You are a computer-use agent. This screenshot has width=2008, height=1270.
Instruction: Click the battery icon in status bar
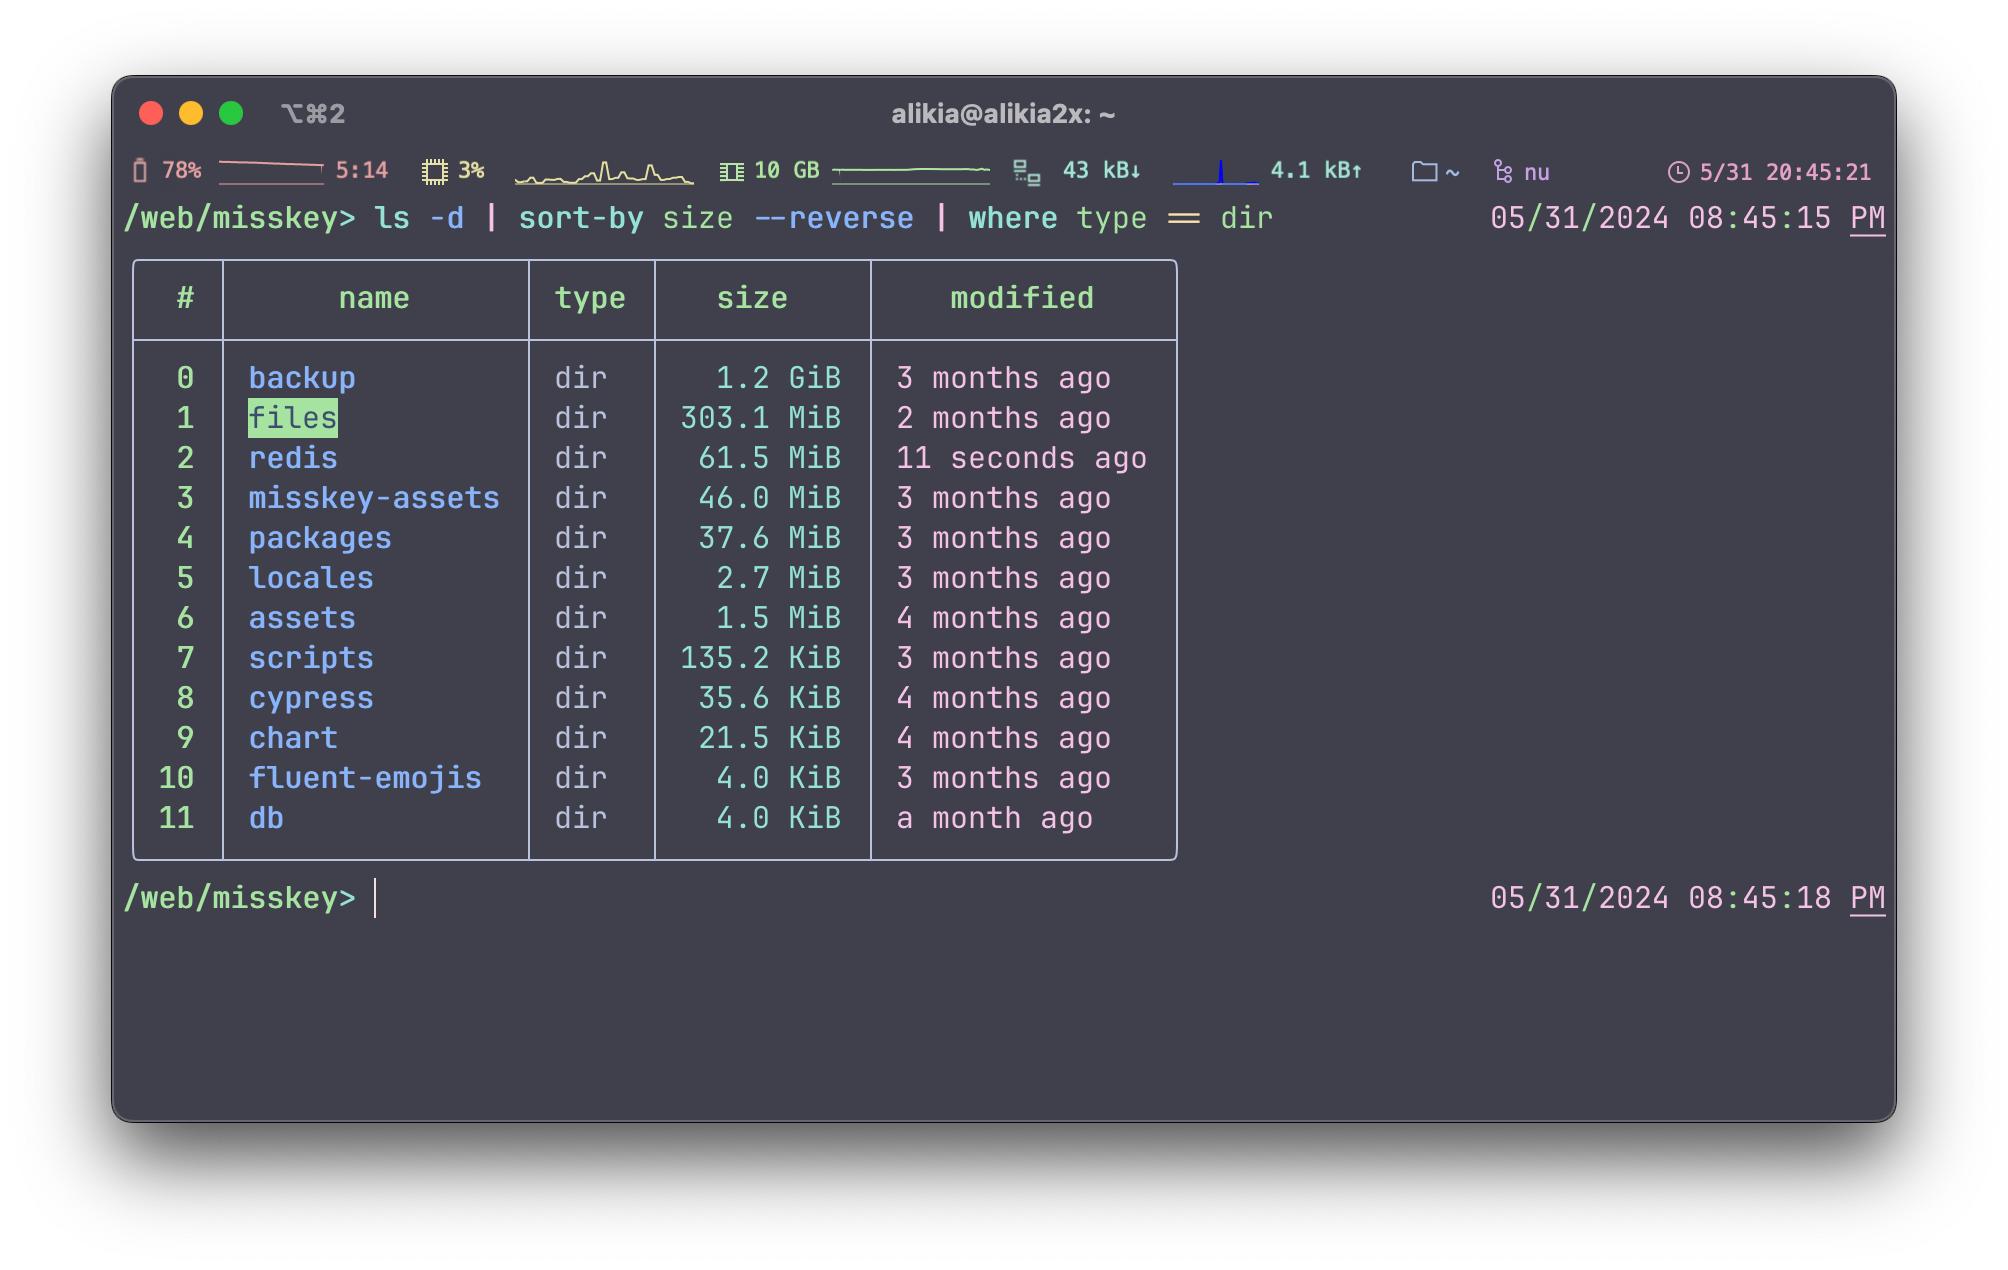(140, 171)
